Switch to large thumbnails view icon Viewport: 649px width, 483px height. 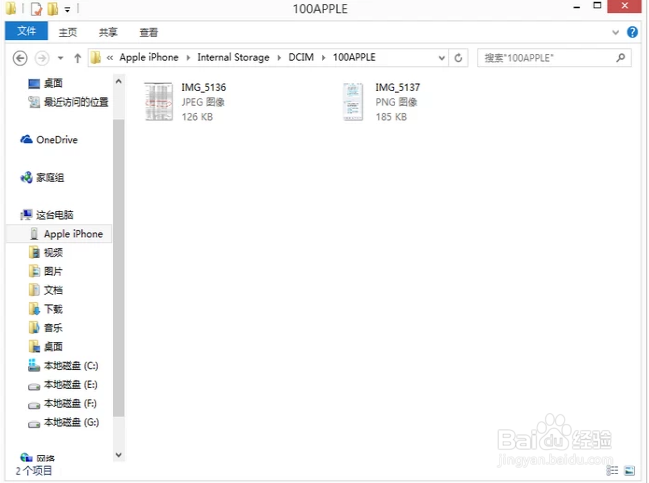click(x=630, y=470)
